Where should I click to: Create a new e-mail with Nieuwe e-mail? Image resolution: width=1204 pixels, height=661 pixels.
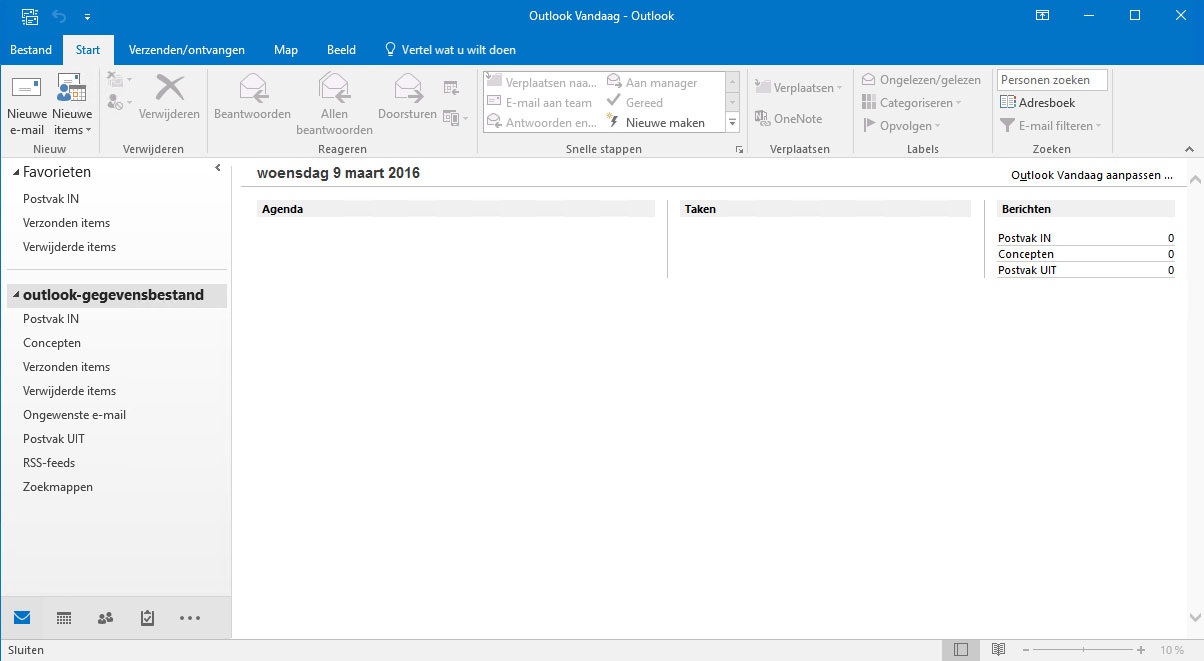[x=26, y=105]
